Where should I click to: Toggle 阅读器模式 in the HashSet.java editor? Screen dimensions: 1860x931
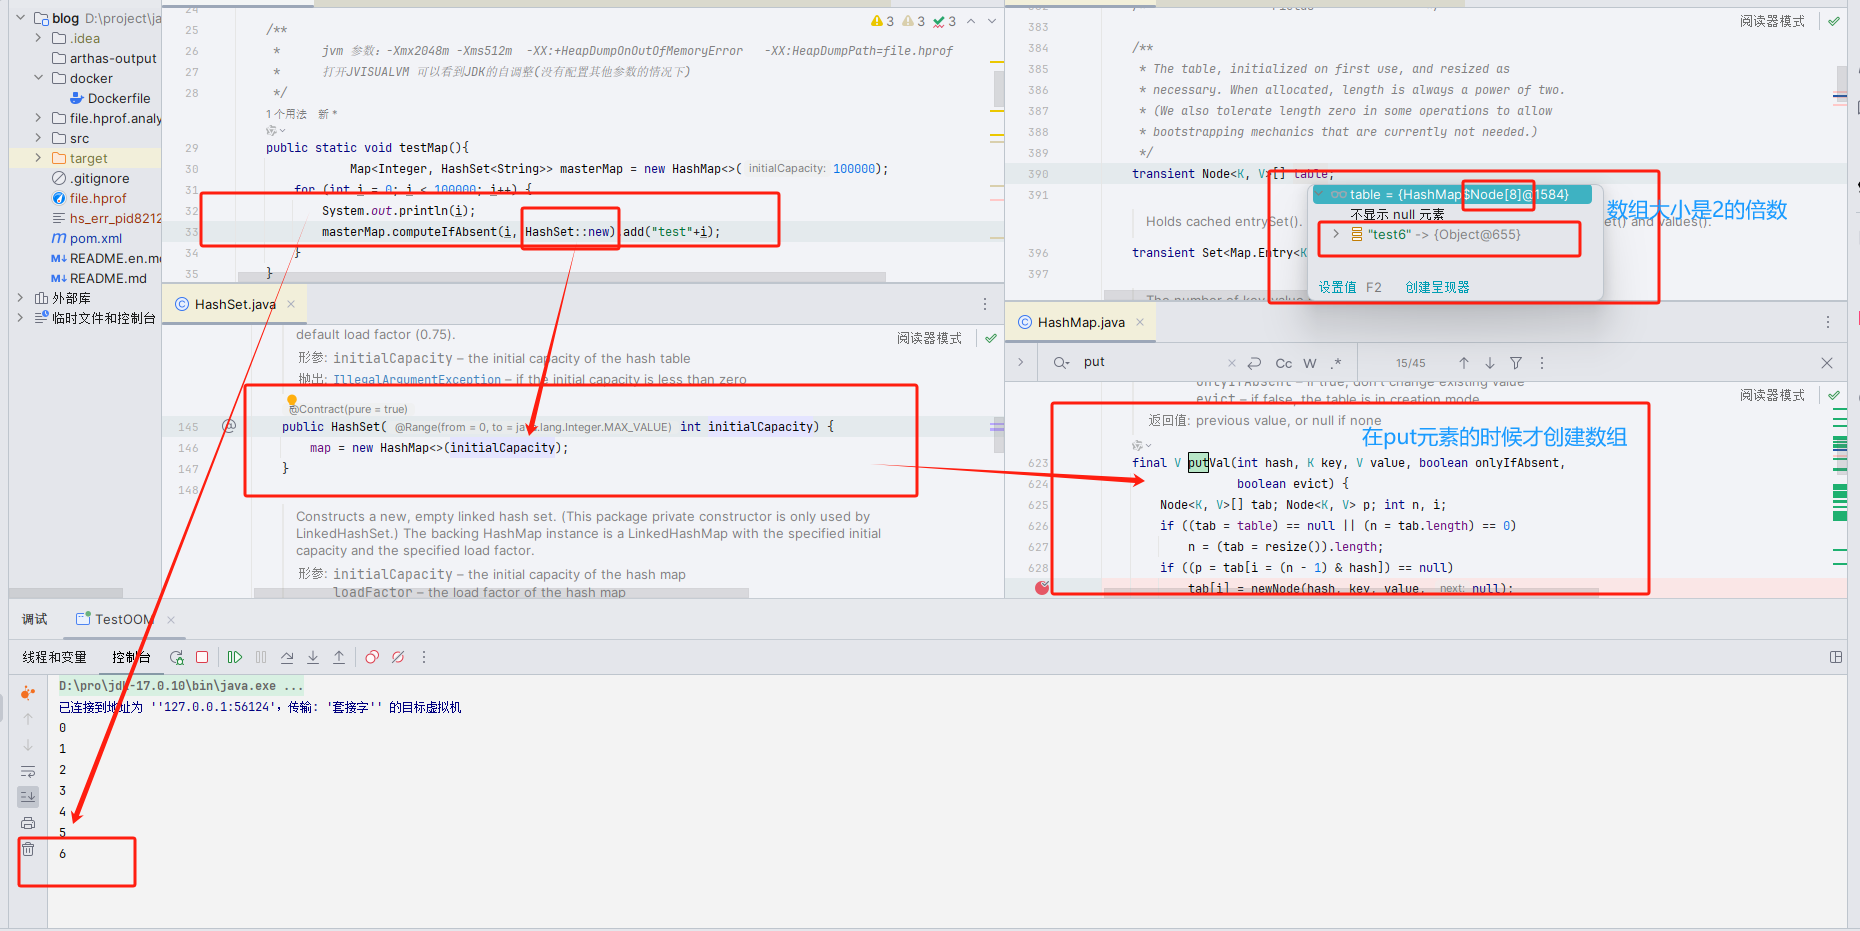929,338
